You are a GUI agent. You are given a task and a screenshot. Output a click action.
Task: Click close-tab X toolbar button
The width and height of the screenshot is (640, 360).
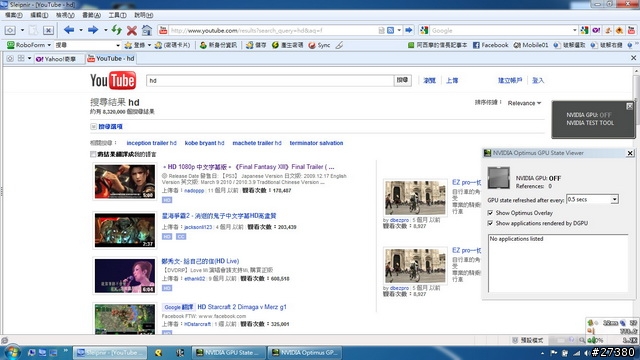[x=48, y=30]
